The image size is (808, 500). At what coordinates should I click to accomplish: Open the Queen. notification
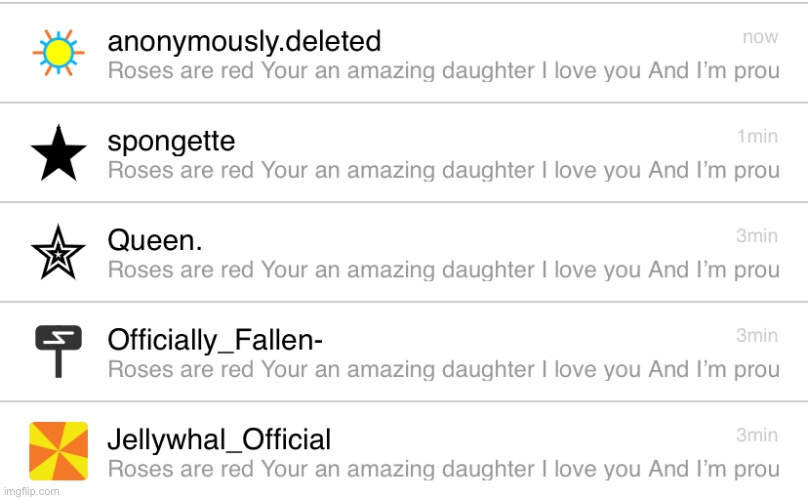[x=404, y=252]
